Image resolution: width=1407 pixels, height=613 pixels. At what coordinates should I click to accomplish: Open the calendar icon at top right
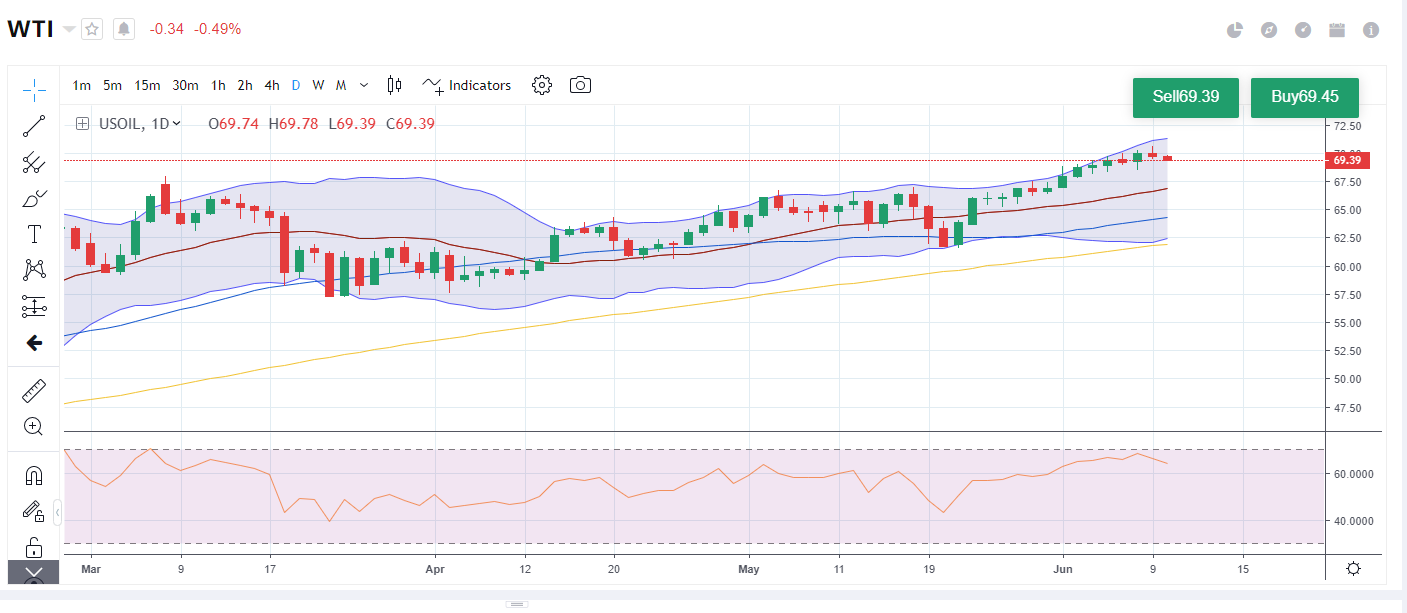[x=1337, y=30]
